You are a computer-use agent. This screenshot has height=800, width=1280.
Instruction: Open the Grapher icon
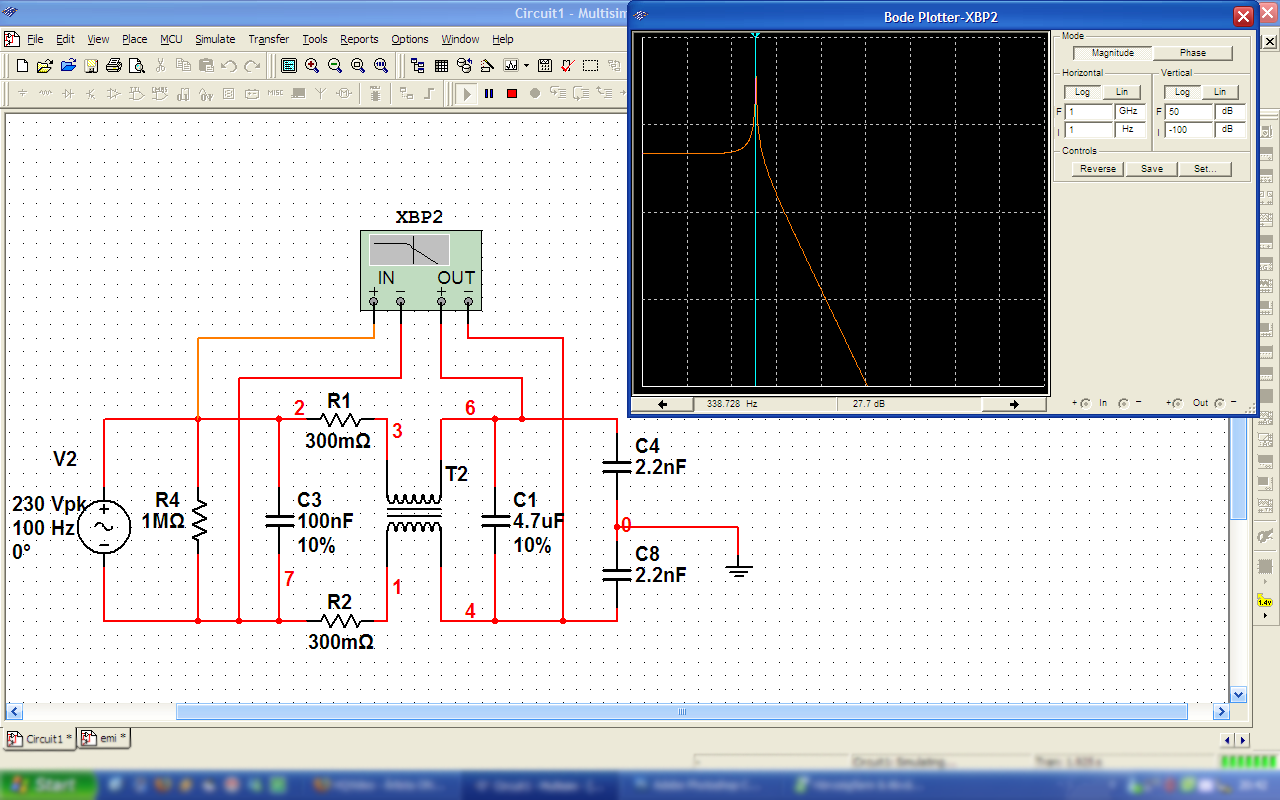(511, 66)
